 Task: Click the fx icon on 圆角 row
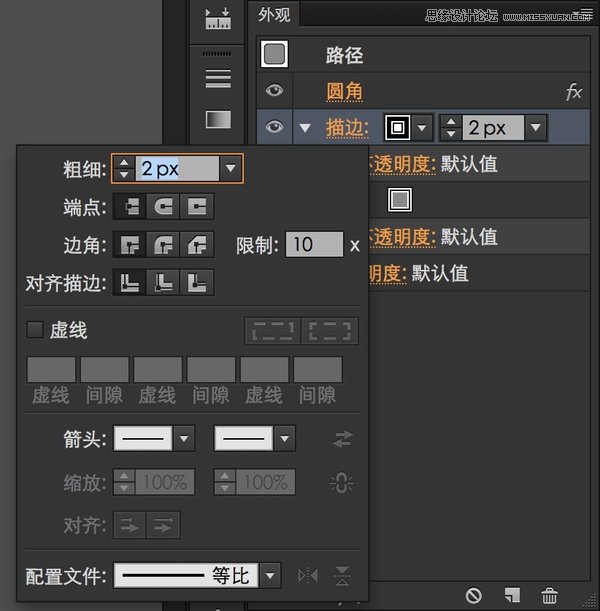(574, 92)
